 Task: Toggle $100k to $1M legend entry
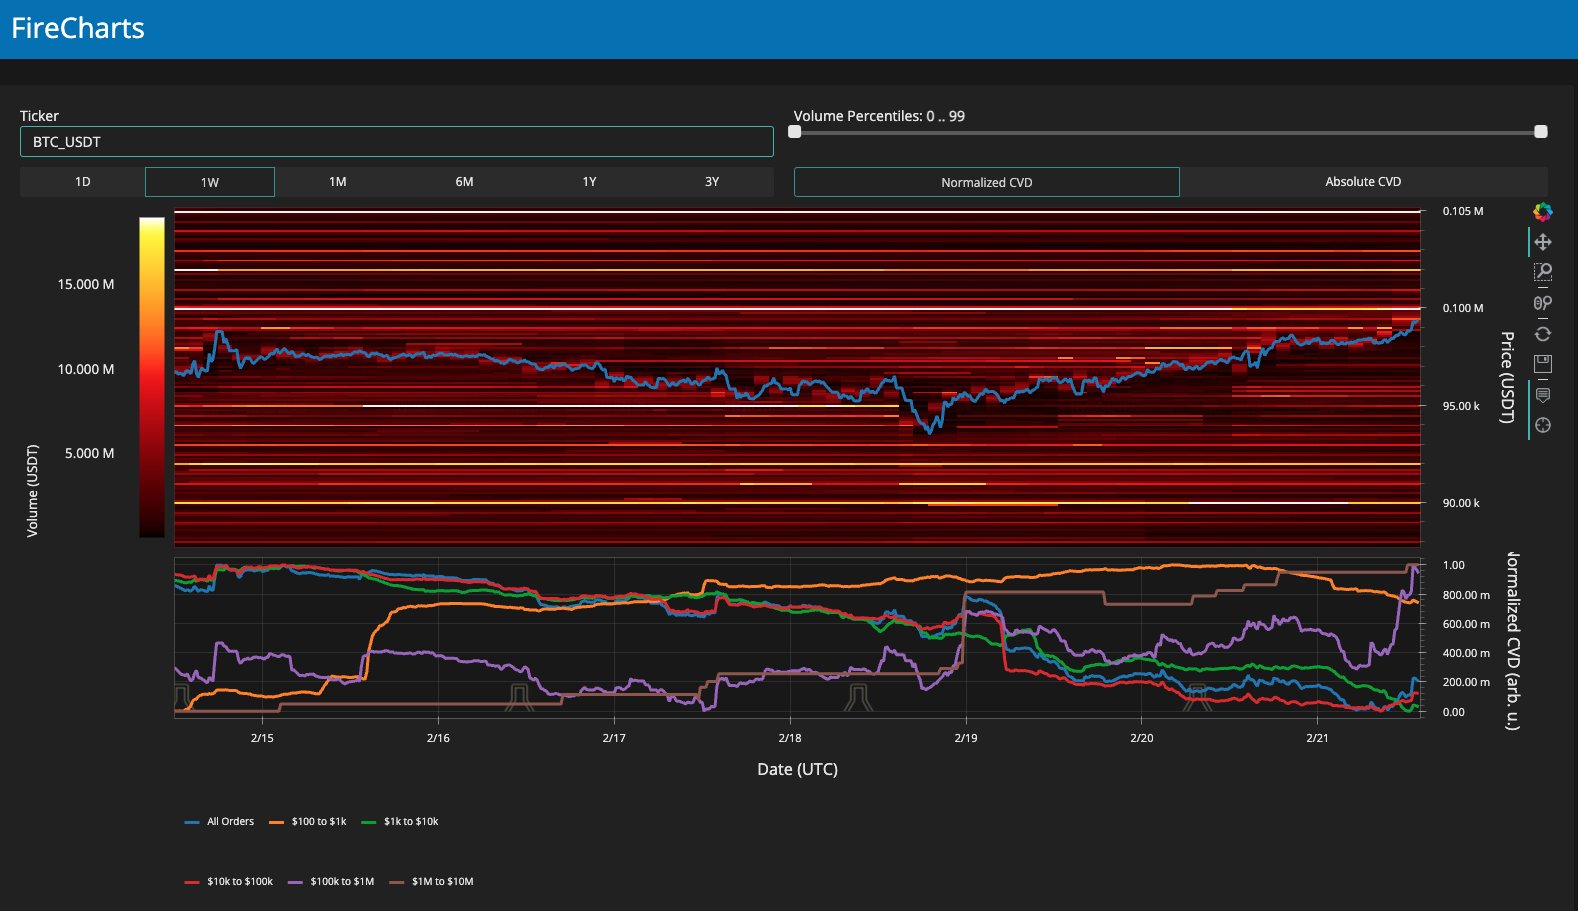[331, 882]
